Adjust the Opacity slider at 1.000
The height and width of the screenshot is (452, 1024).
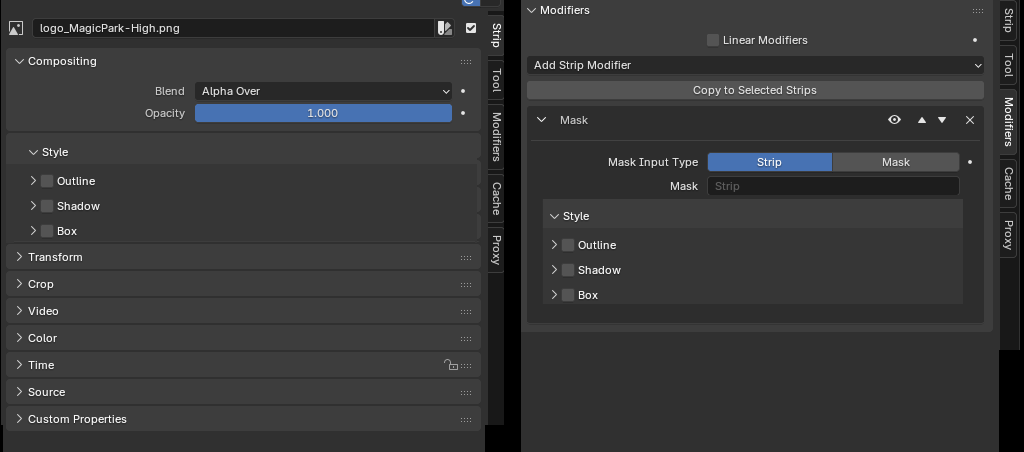(323, 113)
